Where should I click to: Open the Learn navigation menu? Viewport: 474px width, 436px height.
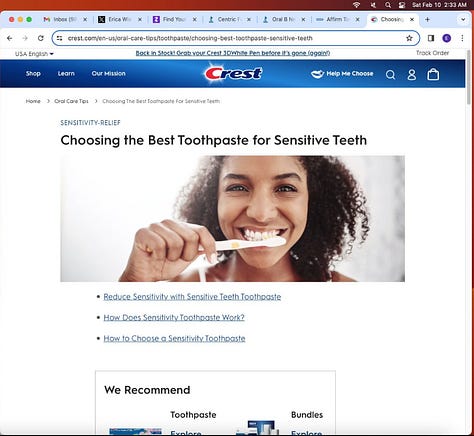click(66, 74)
